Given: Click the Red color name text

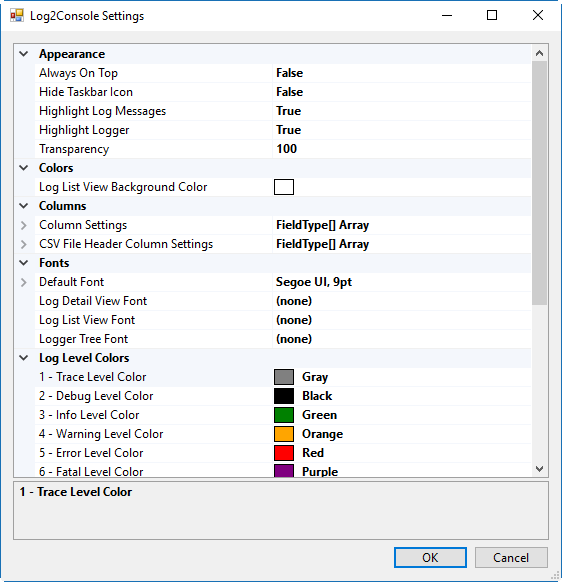Looking at the screenshot, I should 313,453.
